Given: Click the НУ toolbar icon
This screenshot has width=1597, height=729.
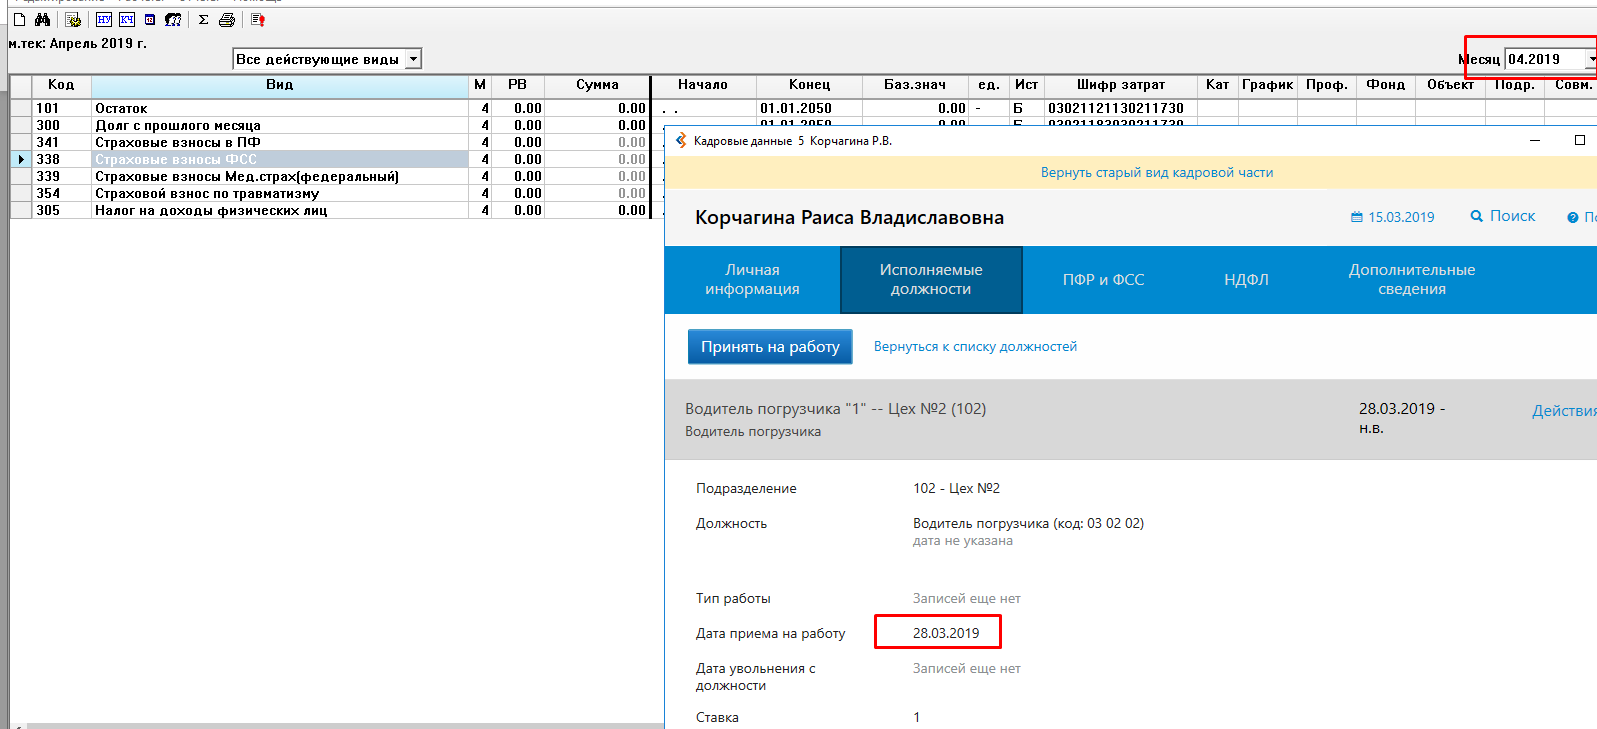Looking at the screenshot, I should point(104,19).
